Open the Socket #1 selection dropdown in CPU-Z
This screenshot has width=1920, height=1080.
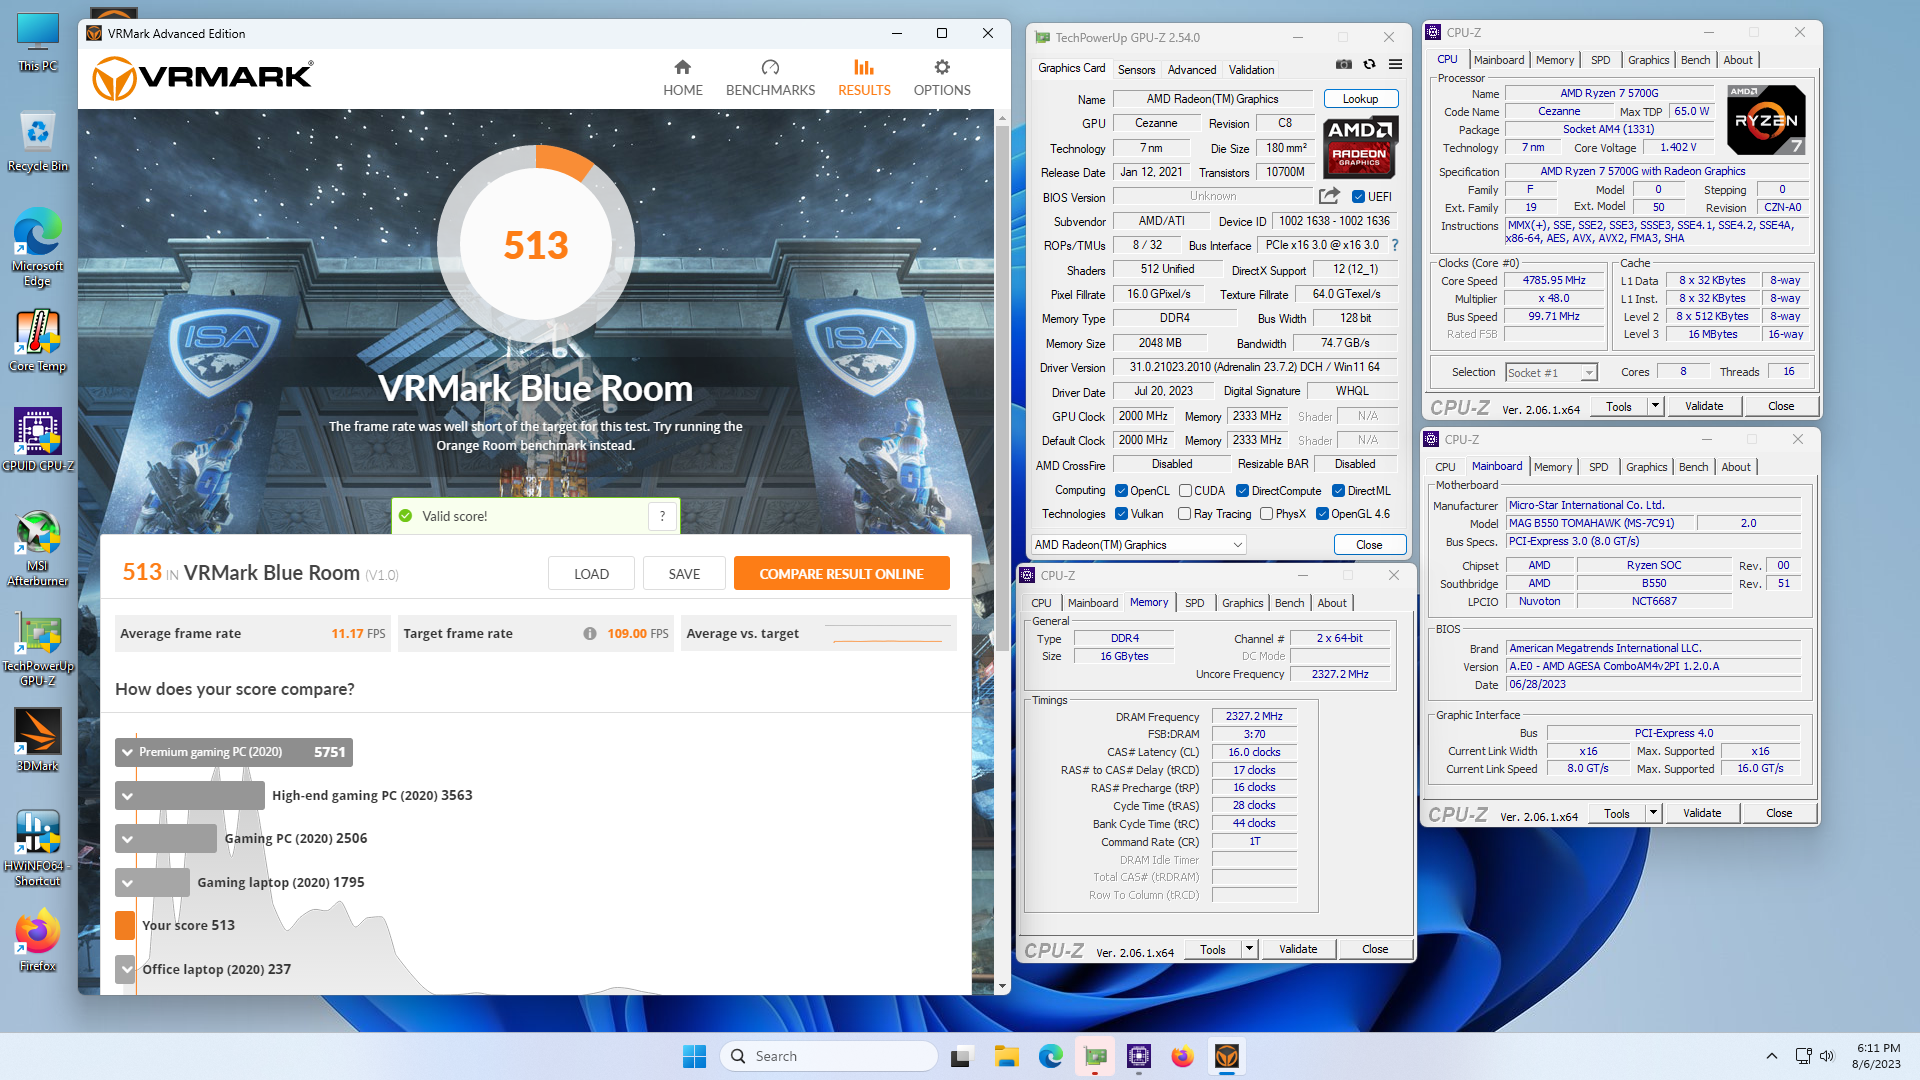1551,372
